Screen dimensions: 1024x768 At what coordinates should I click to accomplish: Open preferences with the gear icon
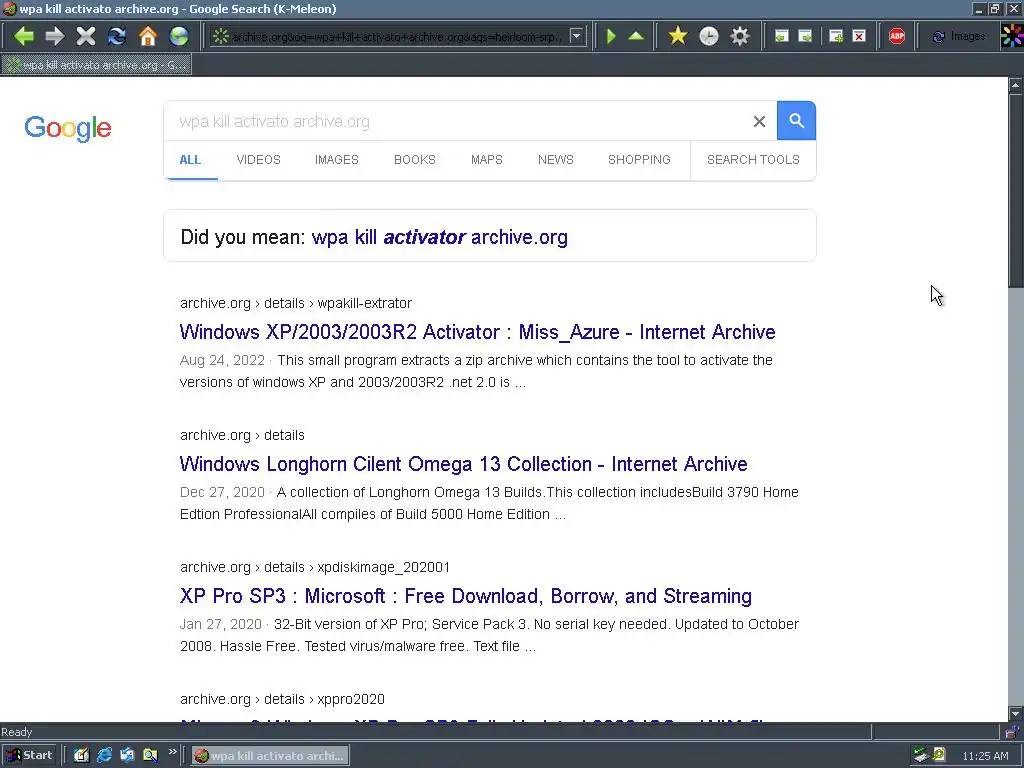pos(739,36)
